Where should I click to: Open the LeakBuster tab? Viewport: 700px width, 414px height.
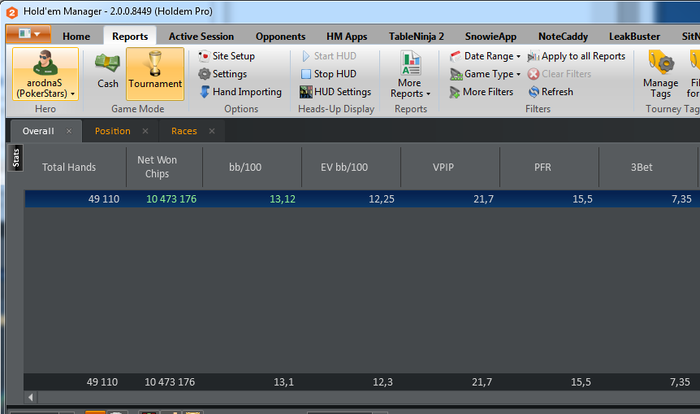point(634,37)
